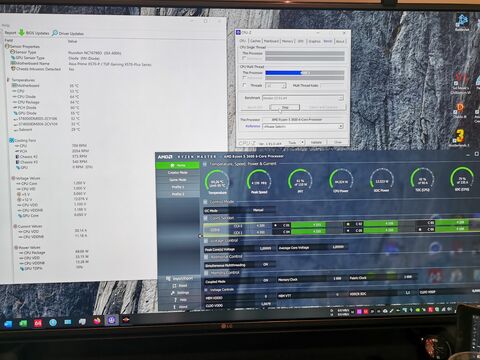Select Profile 2 in Ryzen Master sidebar

coord(177,194)
